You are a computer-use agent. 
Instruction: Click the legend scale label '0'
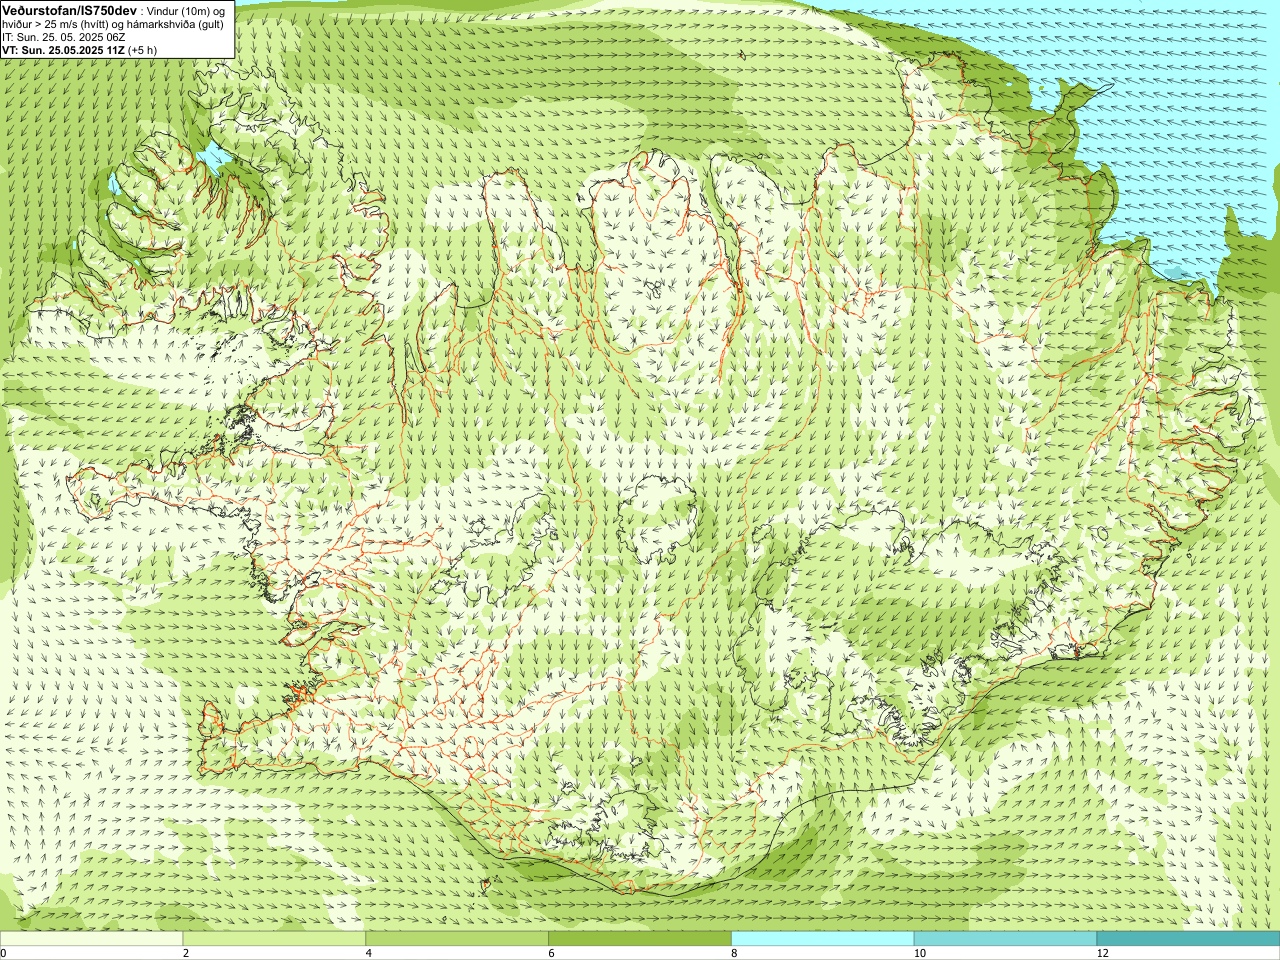(4, 953)
